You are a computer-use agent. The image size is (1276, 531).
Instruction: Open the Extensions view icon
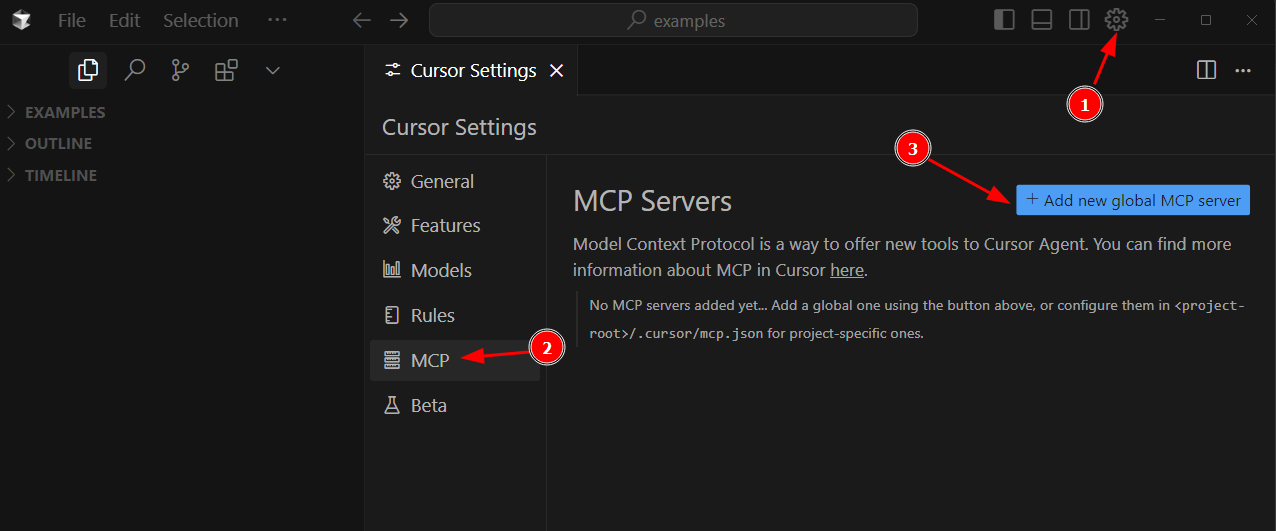[226, 70]
